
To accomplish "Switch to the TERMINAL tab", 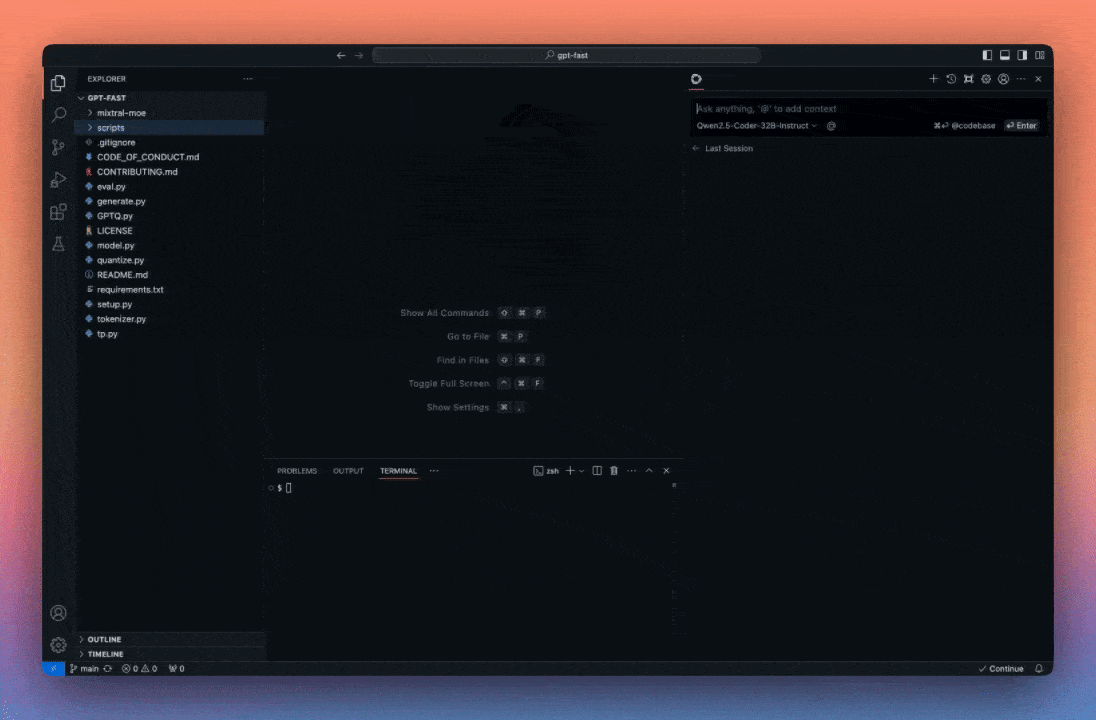I will click(x=398, y=471).
